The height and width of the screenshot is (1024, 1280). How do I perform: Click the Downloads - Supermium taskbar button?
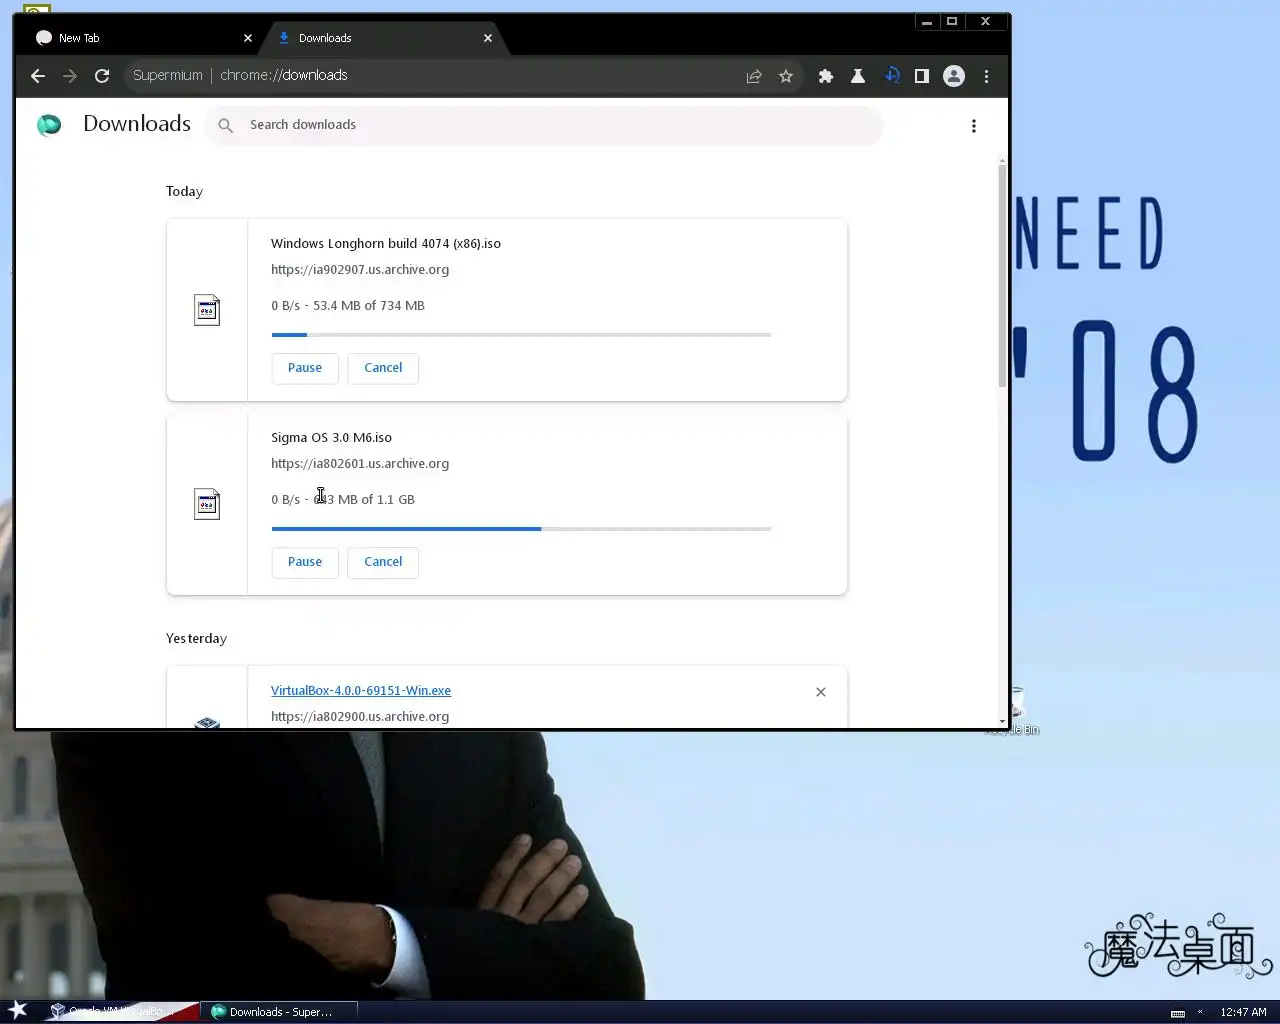pos(280,1012)
